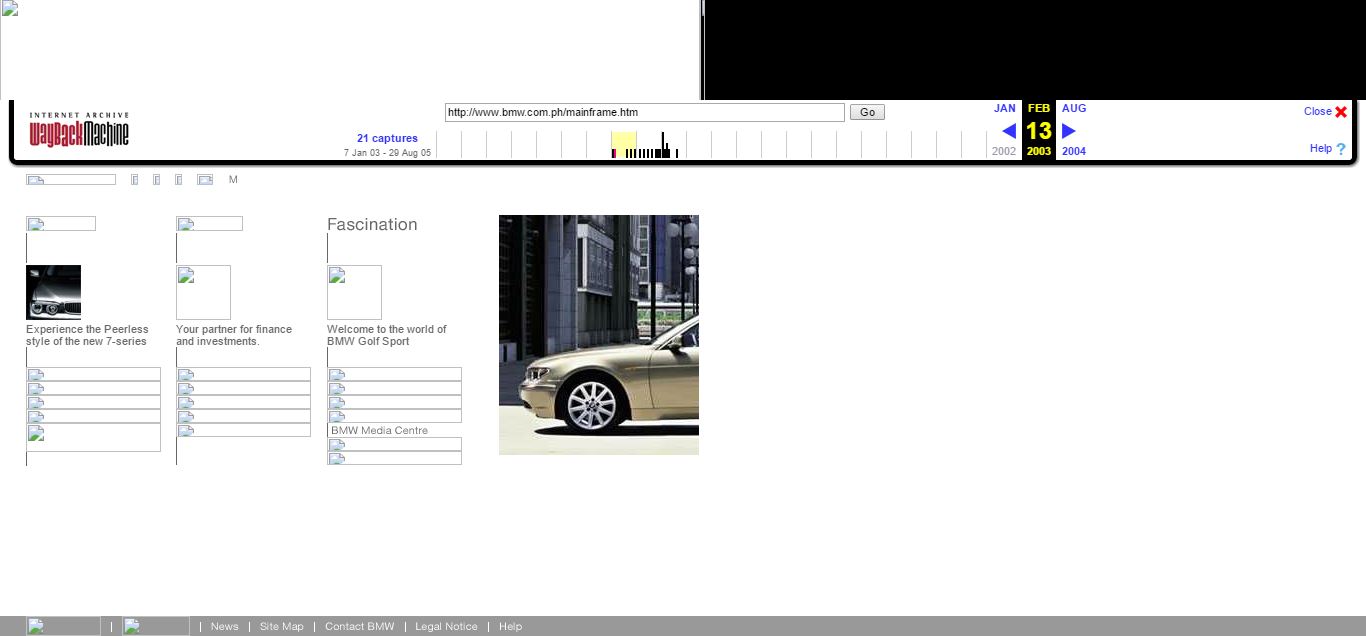Jump to JAN capture month
Screen dimensions: 1366x636
coord(1005,108)
